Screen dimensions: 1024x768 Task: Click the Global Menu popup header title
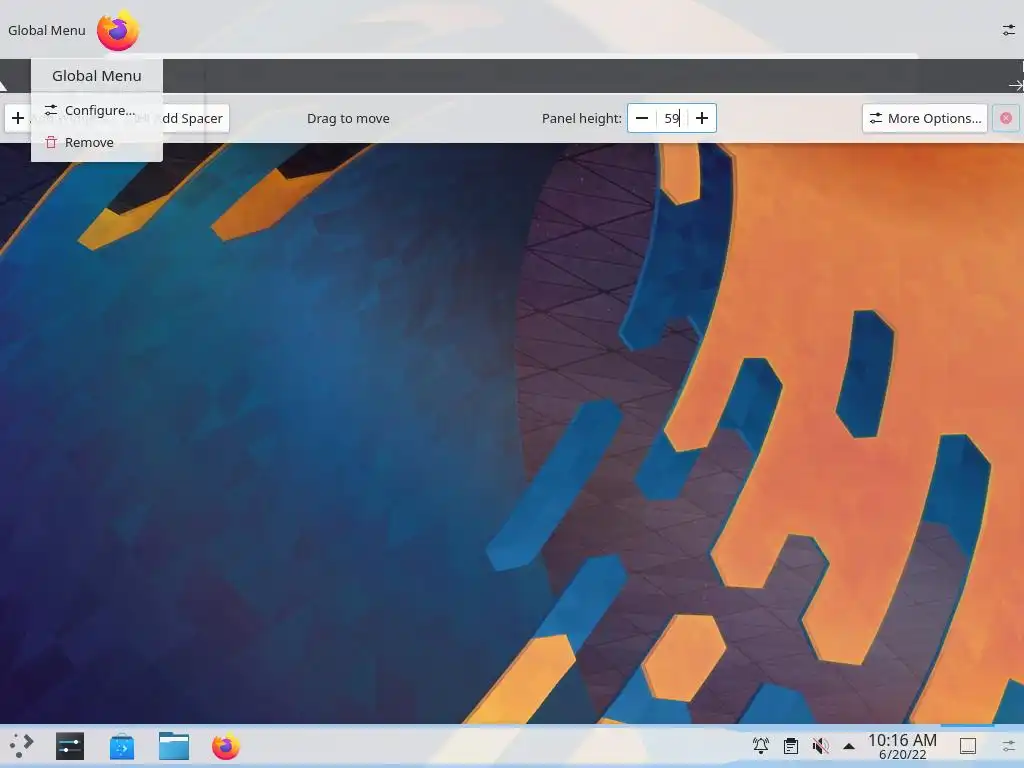point(97,76)
